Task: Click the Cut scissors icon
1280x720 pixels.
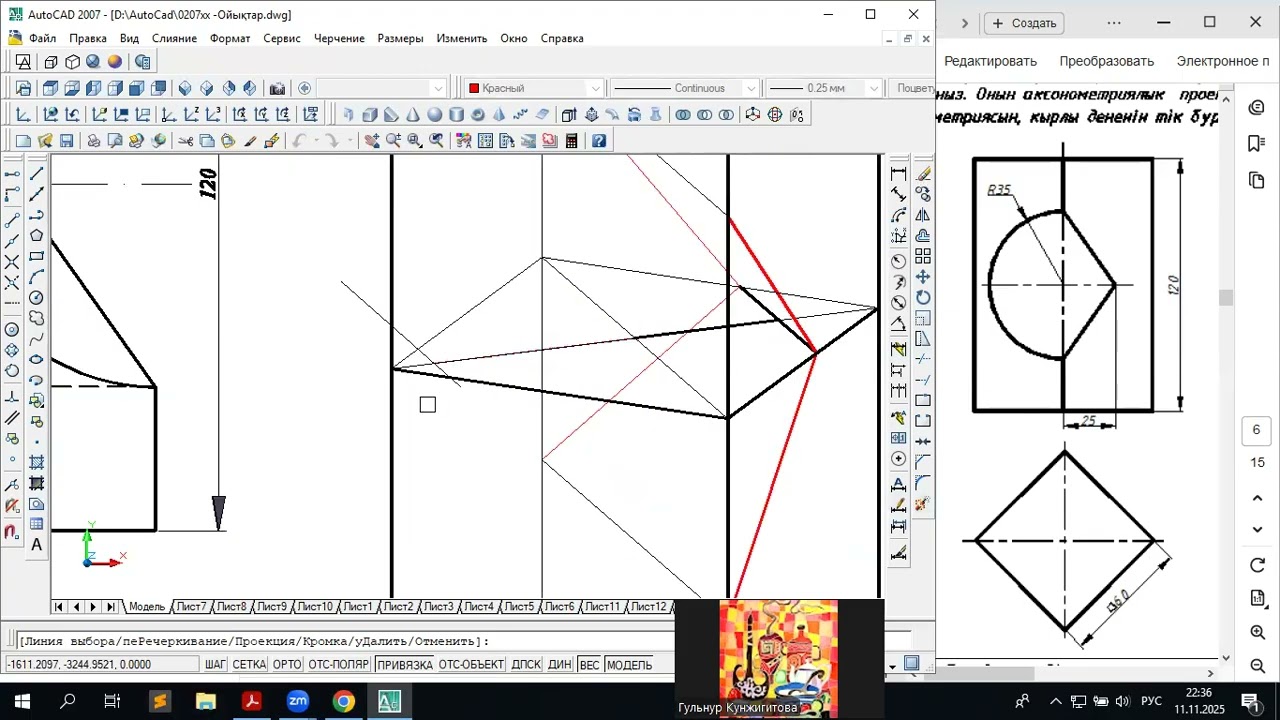Action: click(x=185, y=141)
